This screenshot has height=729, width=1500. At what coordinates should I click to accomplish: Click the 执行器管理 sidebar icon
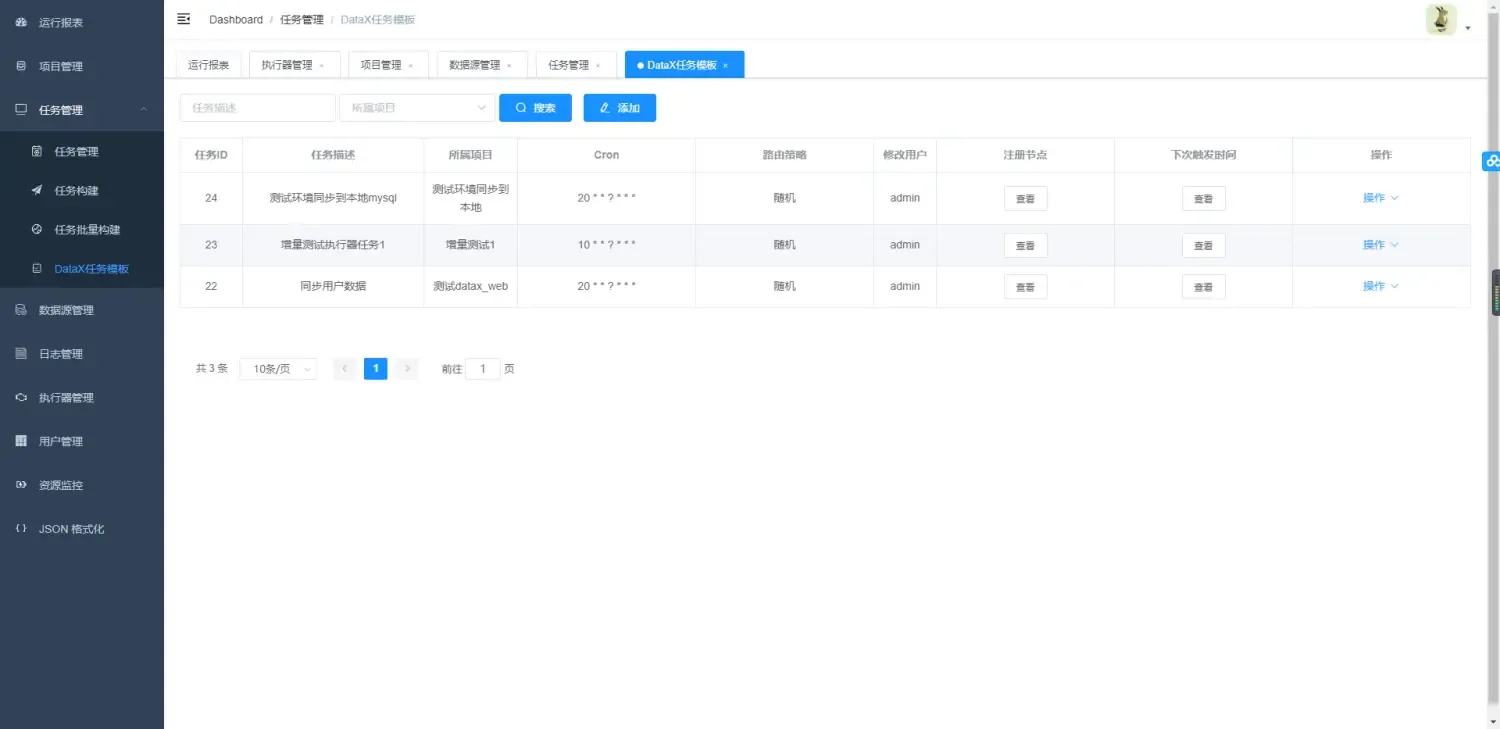(x=22, y=397)
